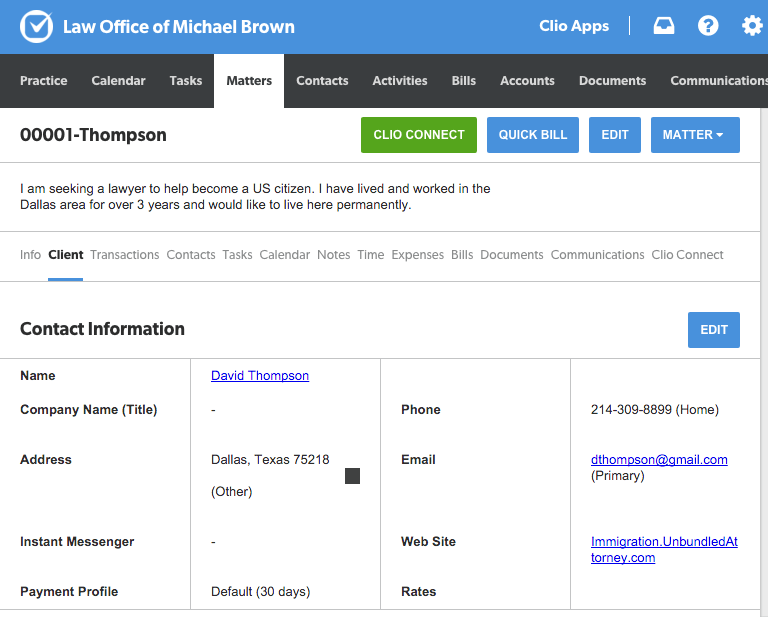Click the Contact Information heading
This screenshot has width=768, height=617.
102,329
